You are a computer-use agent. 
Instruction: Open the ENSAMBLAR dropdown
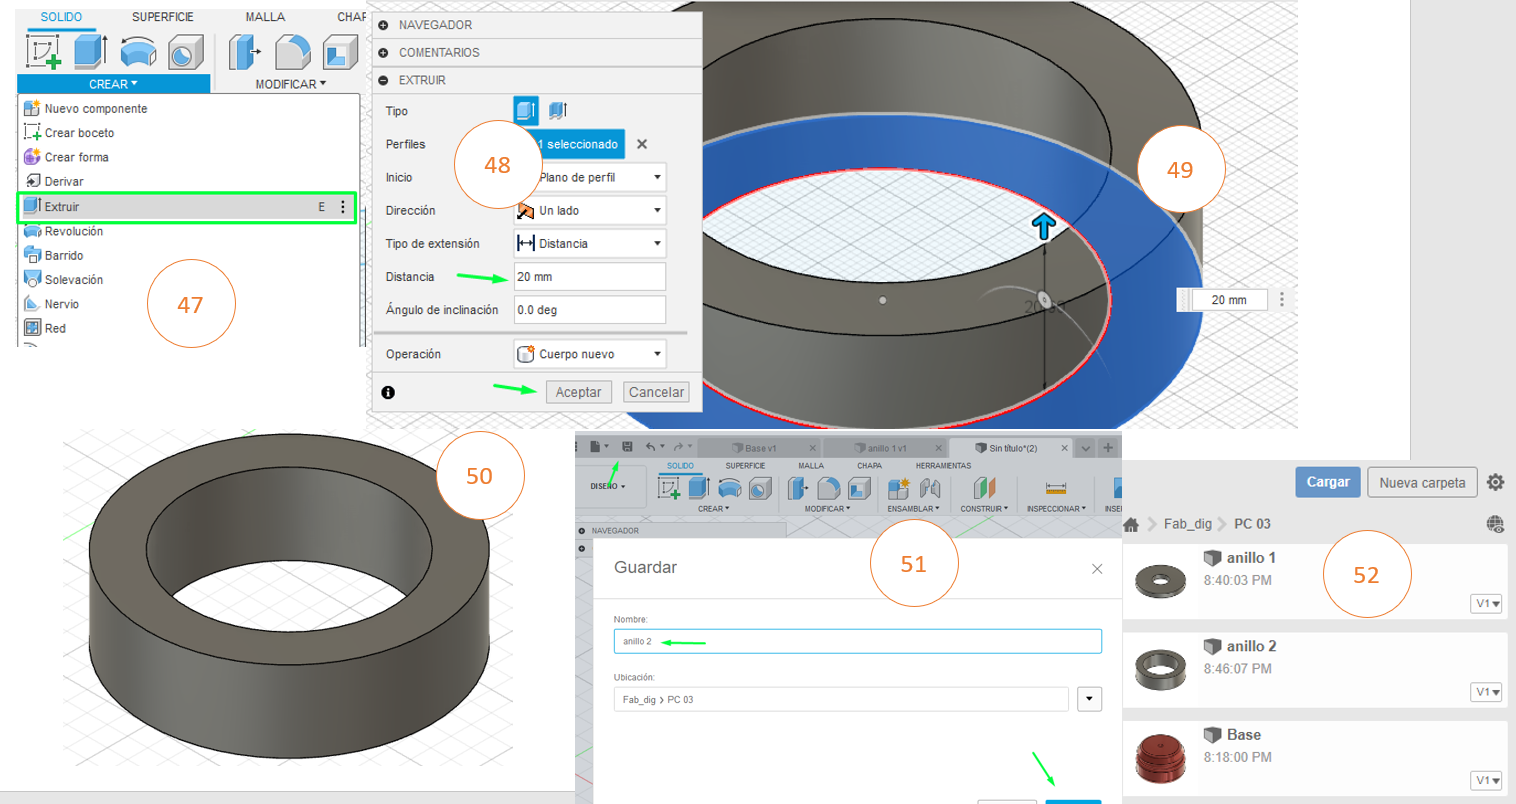pos(911,508)
